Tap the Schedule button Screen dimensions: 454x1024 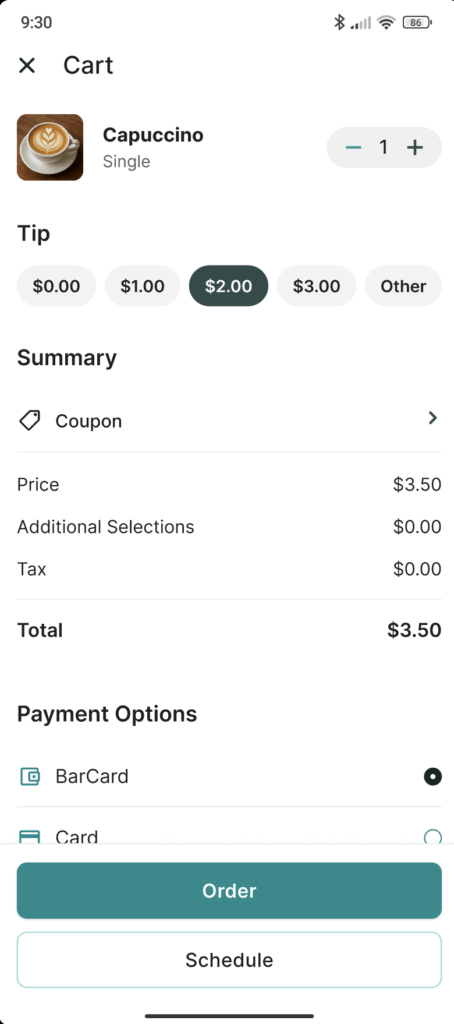[x=229, y=960]
